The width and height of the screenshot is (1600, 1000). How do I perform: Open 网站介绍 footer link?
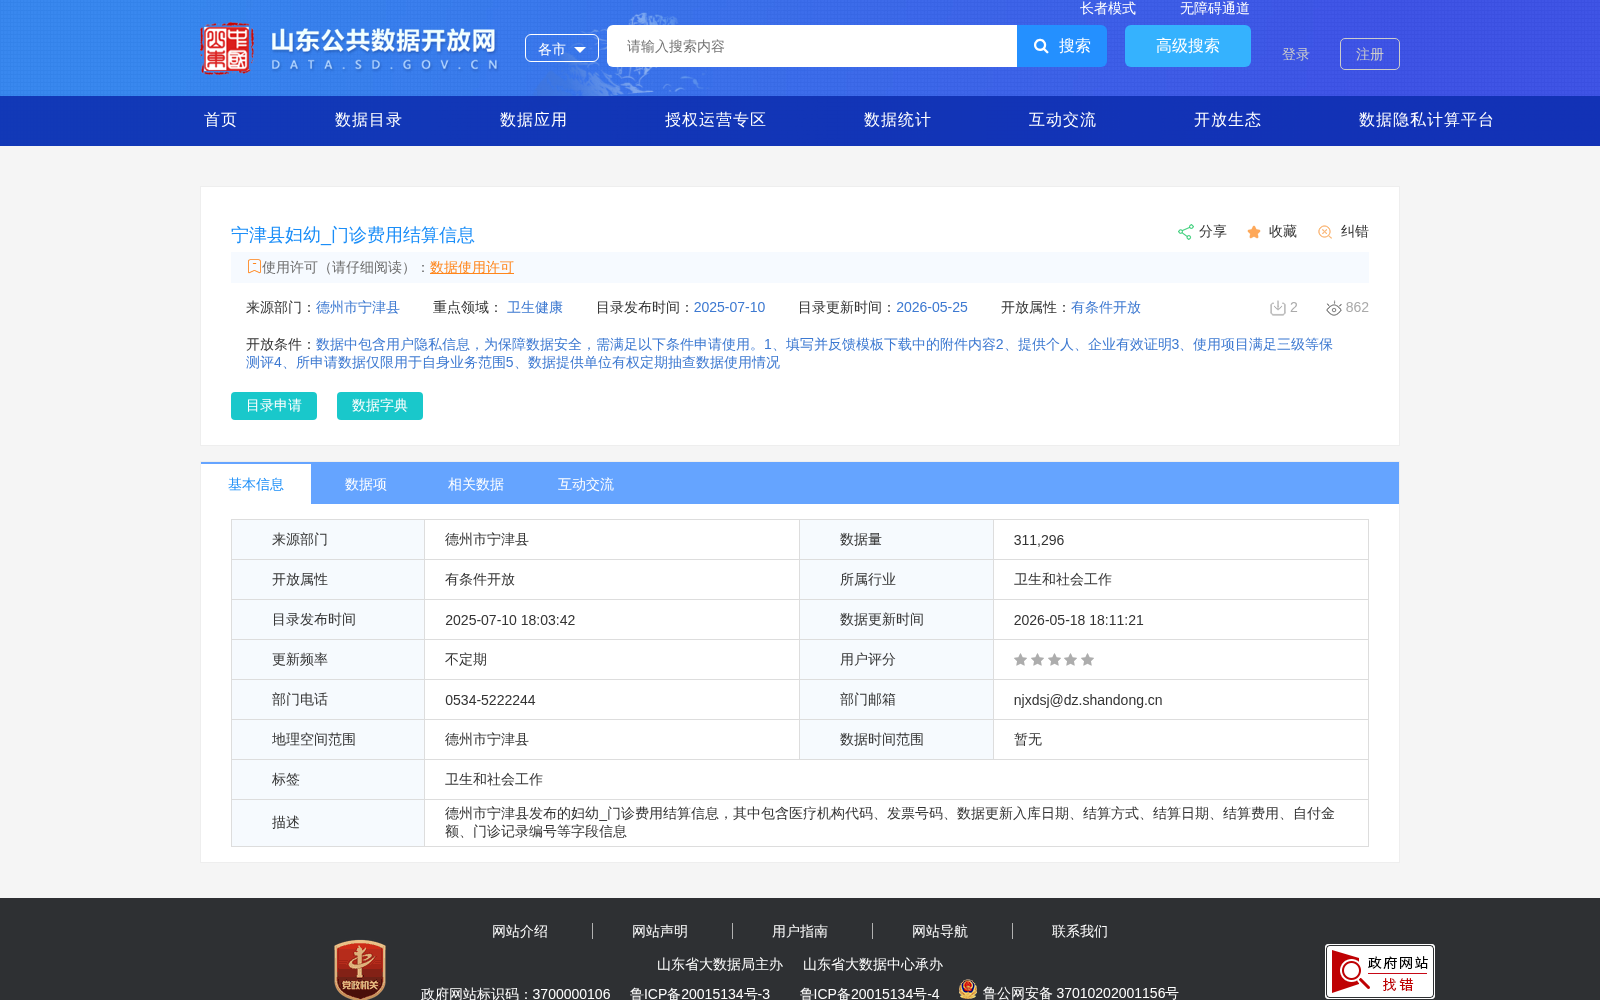click(520, 931)
